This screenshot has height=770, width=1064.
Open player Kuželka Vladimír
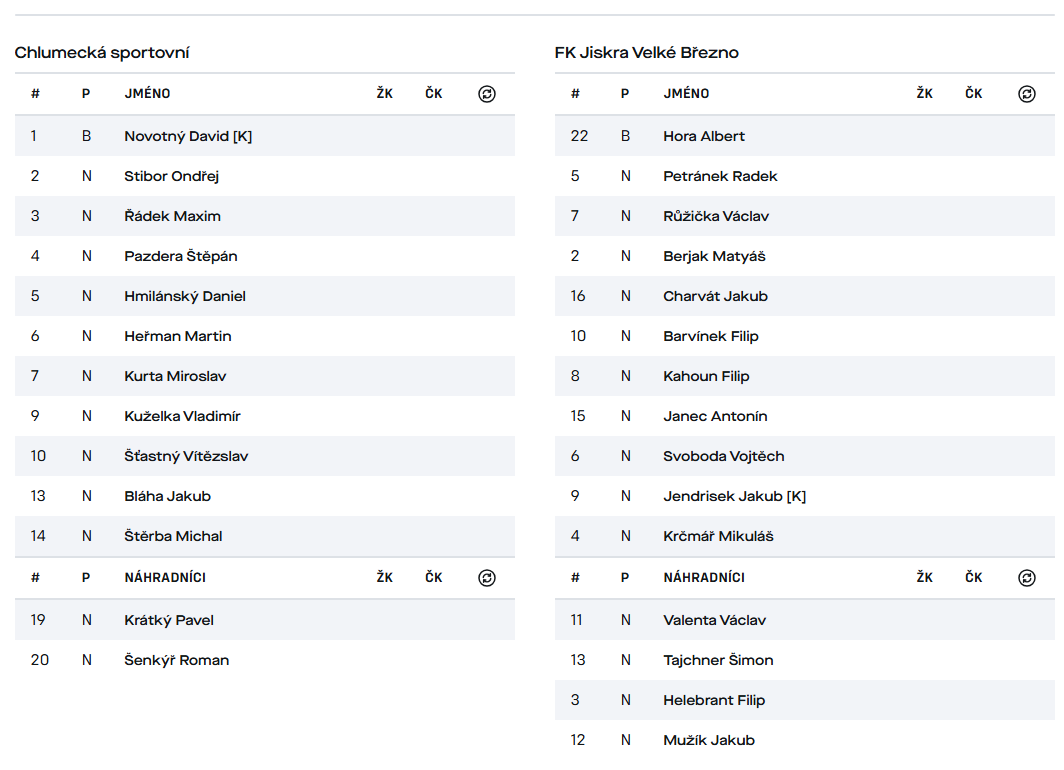pos(182,417)
